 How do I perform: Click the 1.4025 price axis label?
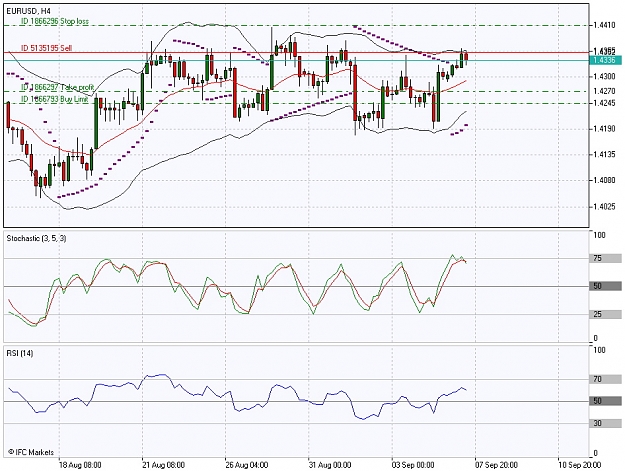click(x=604, y=207)
